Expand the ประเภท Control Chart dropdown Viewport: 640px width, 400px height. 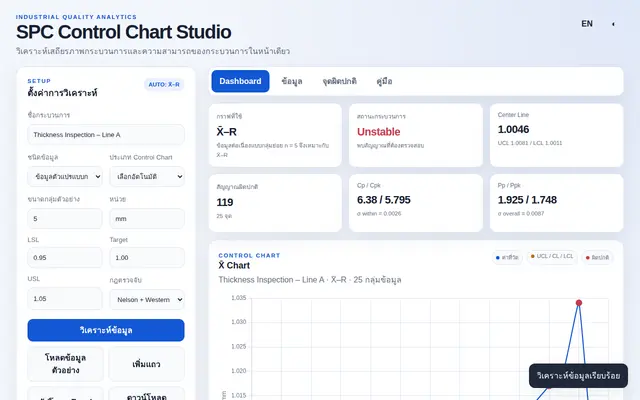pyautogui.click(x=147, y=177)
